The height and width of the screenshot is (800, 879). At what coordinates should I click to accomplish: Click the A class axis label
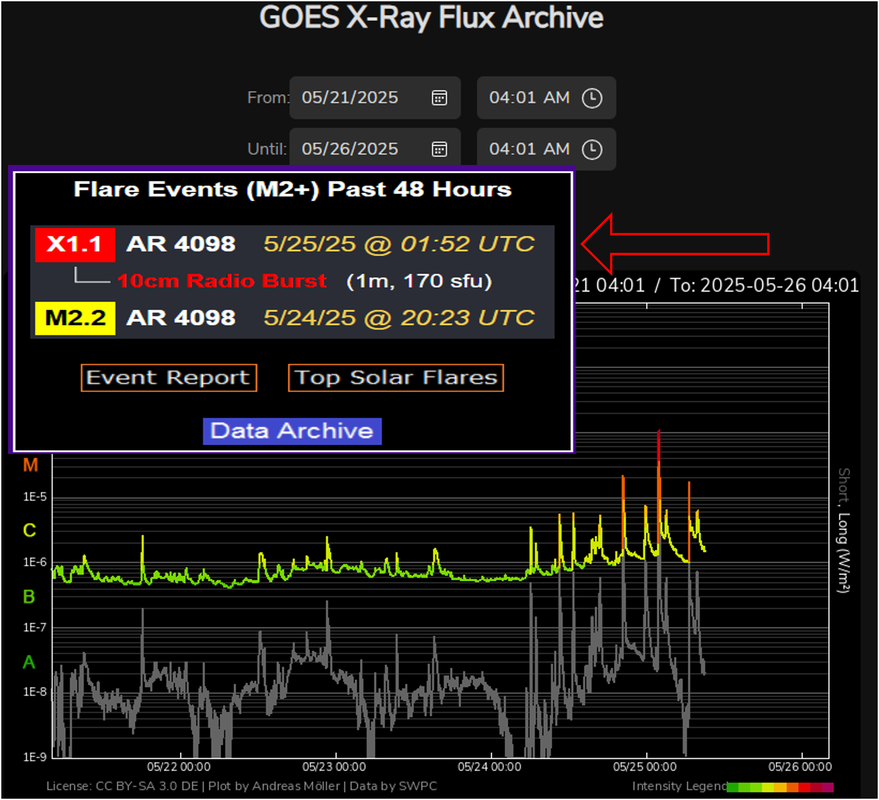click(29, 663)
